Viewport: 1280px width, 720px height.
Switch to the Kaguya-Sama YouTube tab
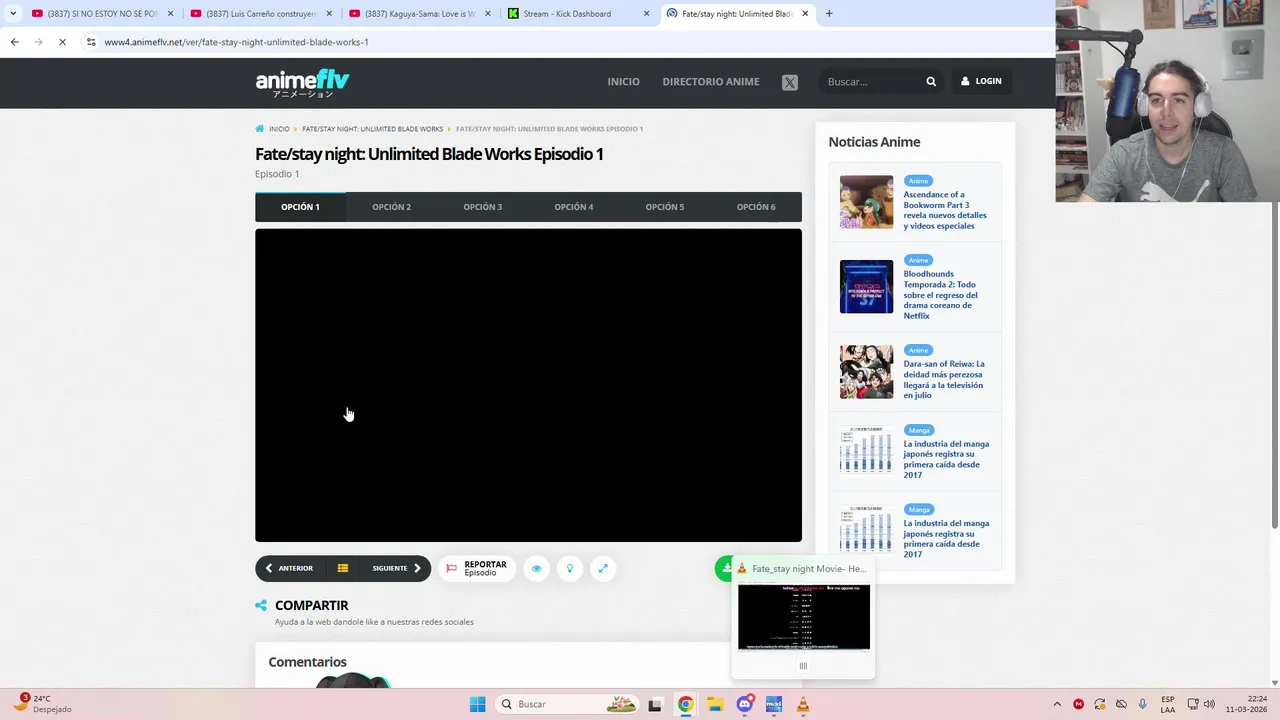(419, 13)
